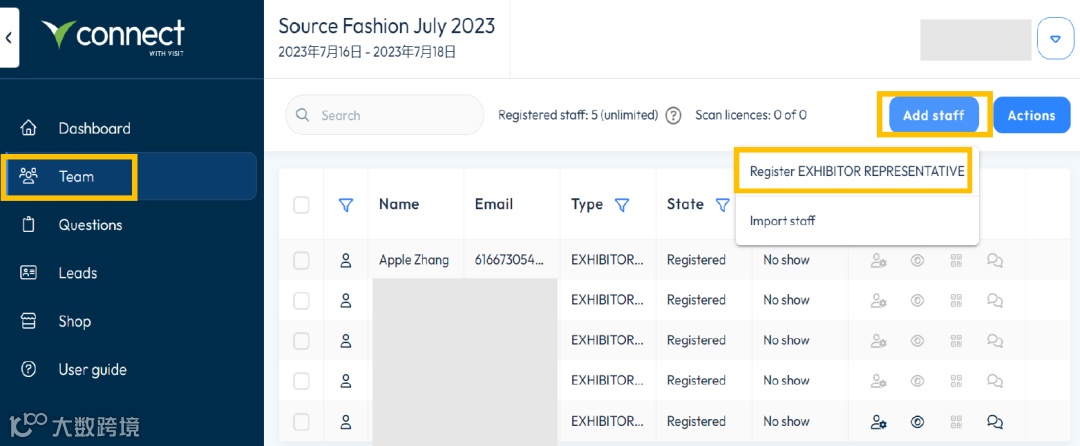Open the Type column filter
The width and height of the screenshot is (1080, 446).
[622, 205]
